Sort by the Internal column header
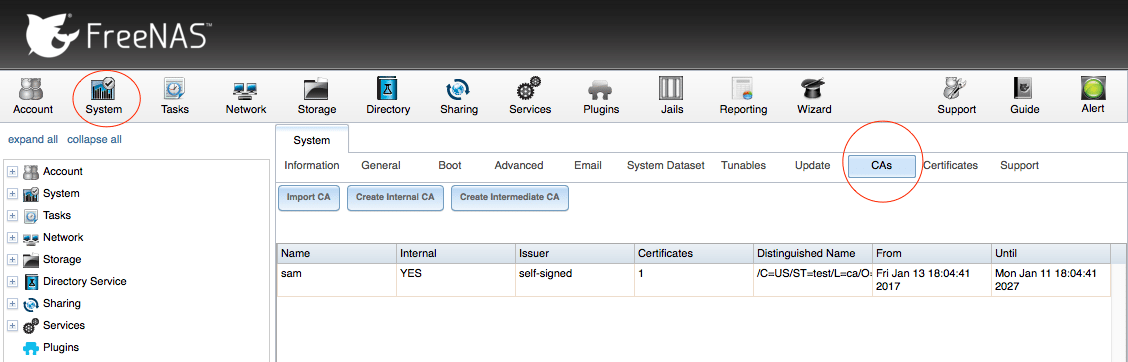Image resolution: width=1128 pixels, height=362 pixels. (456, 253)
